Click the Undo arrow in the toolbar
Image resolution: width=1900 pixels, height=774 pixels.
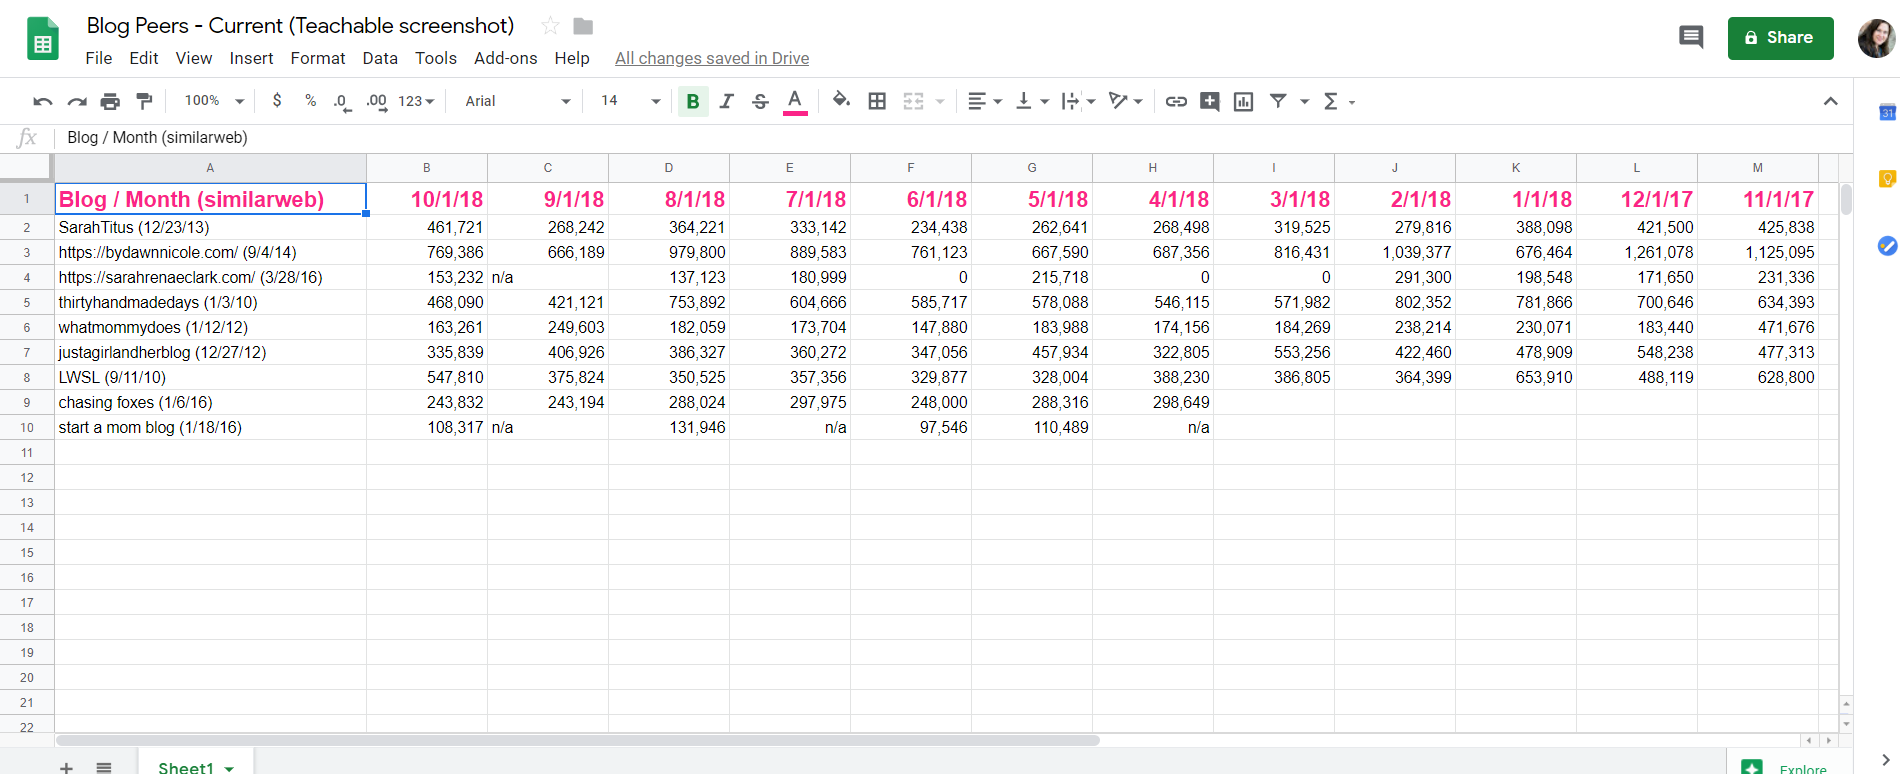42,101
